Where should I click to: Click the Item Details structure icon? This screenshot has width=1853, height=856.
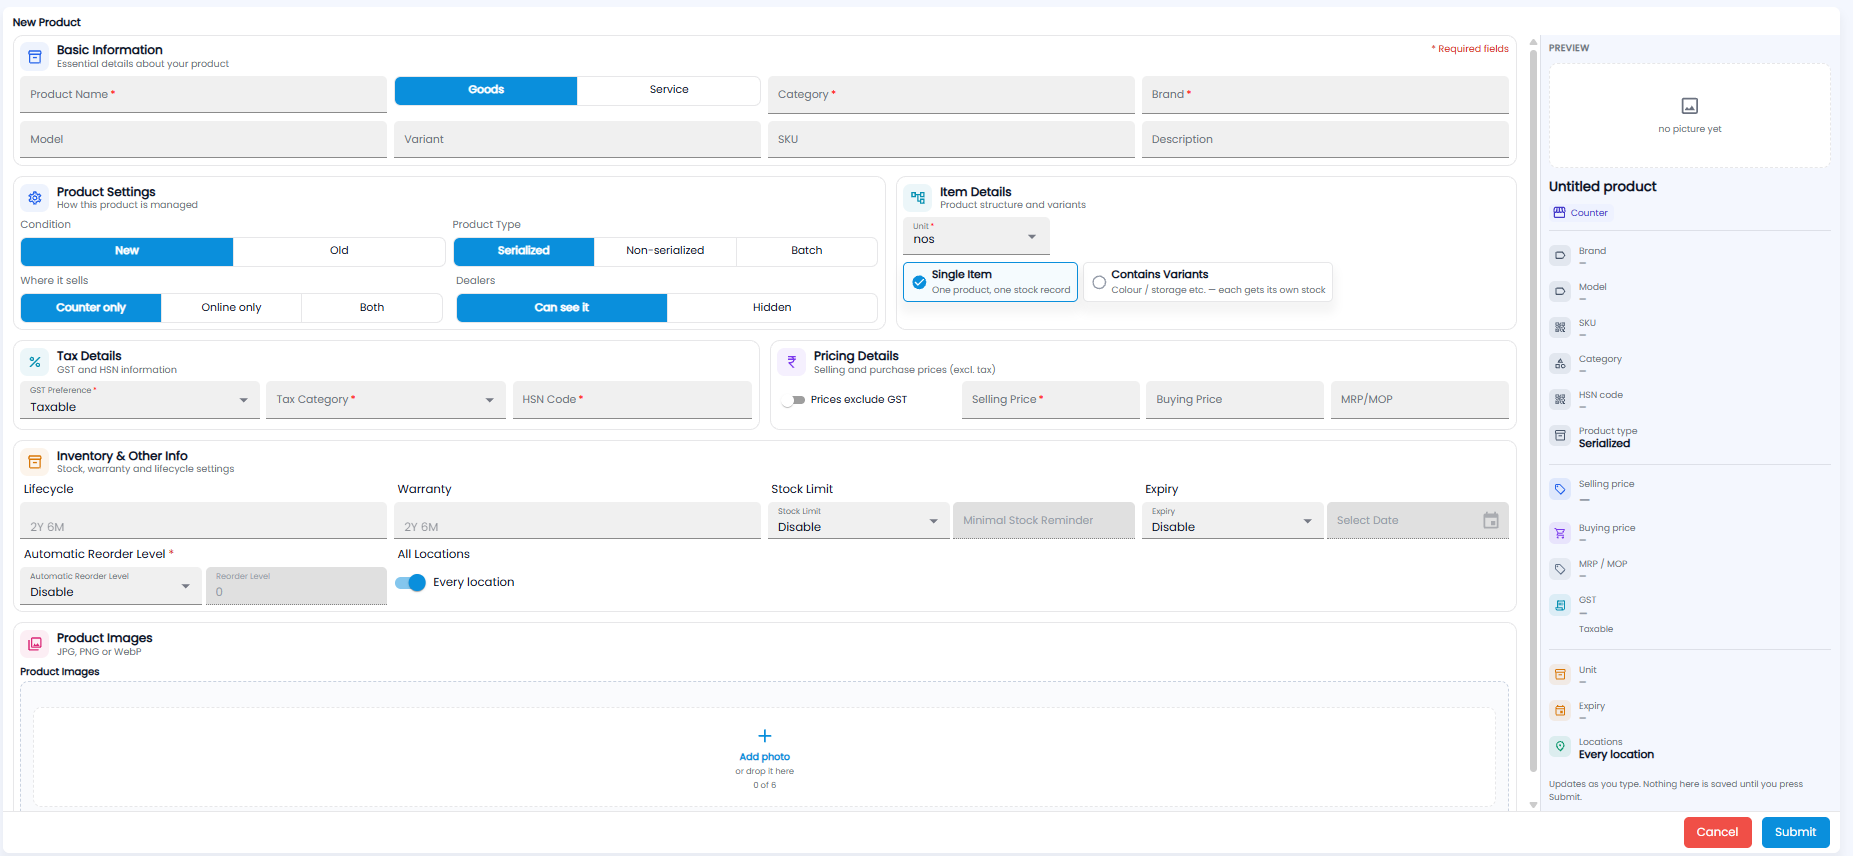pos(918,198)
